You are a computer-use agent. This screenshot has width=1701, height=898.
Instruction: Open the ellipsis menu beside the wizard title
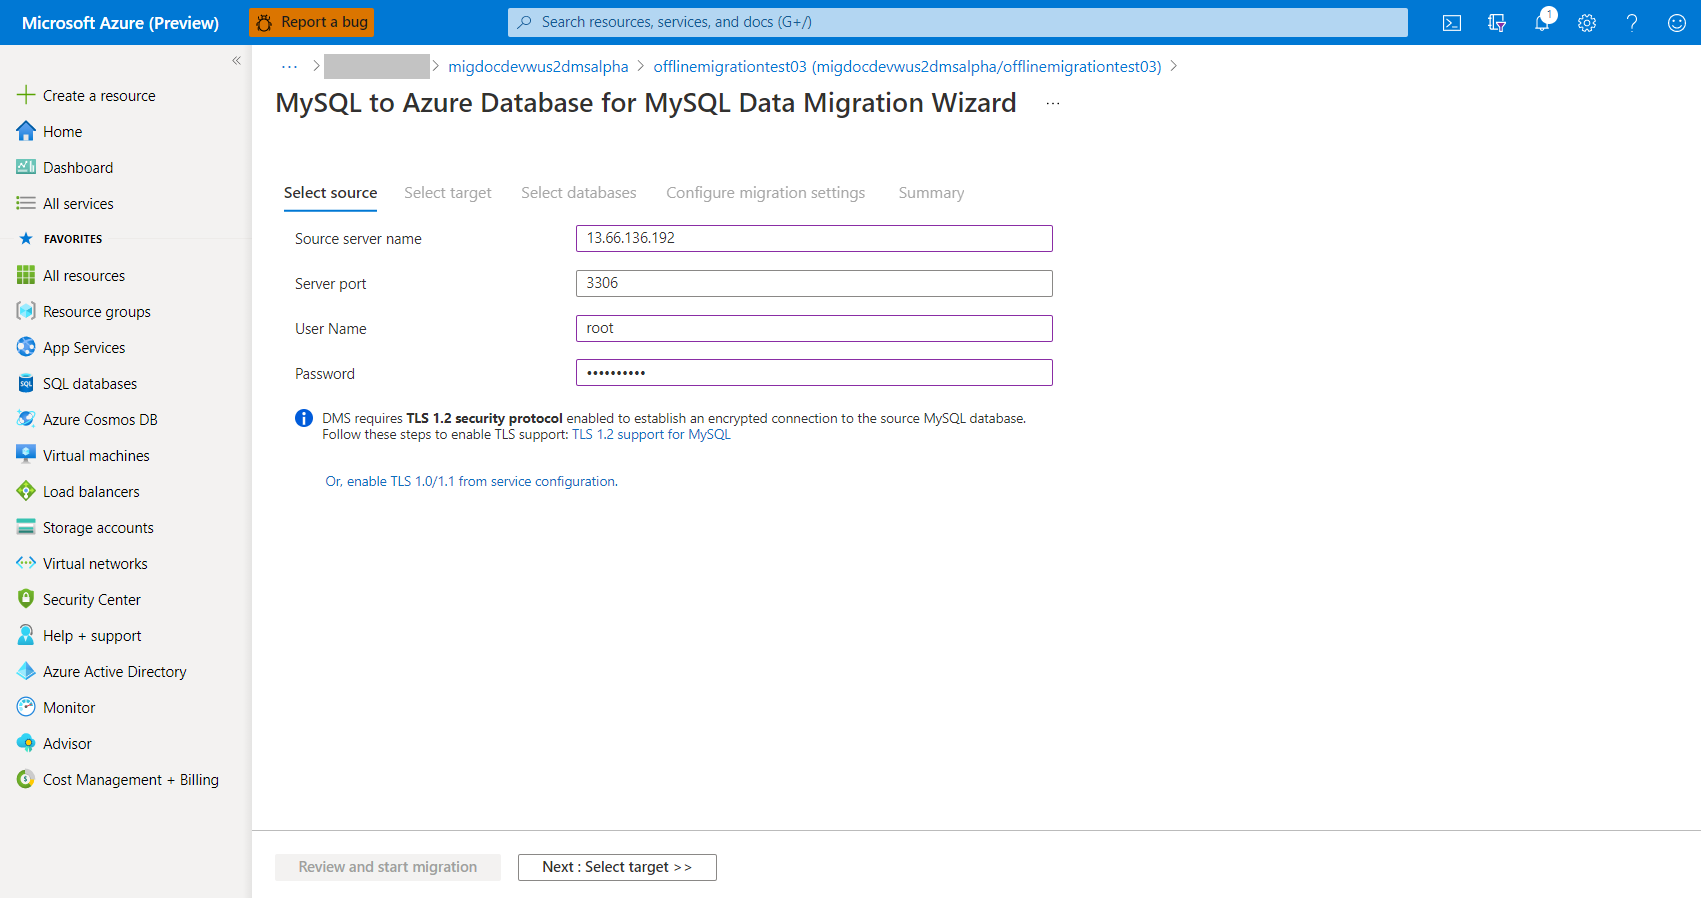tap(1053, 103)
